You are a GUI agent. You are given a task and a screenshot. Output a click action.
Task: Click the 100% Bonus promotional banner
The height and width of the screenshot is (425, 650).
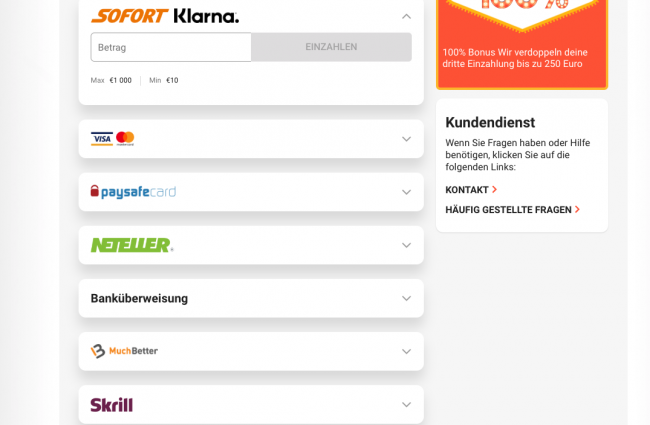pyautogui.click(x=522, y=44)
